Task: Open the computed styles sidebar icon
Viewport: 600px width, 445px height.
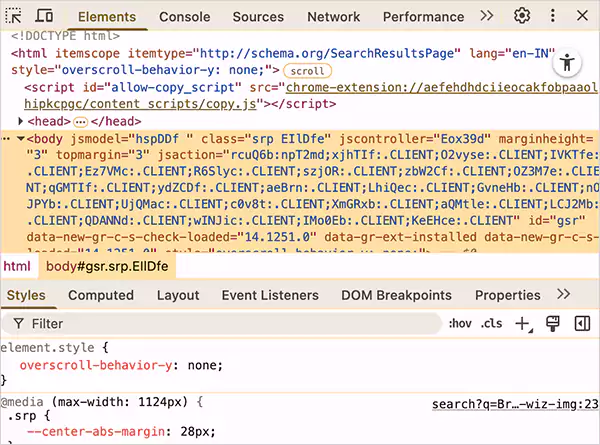Action: (x=581, y=324)
